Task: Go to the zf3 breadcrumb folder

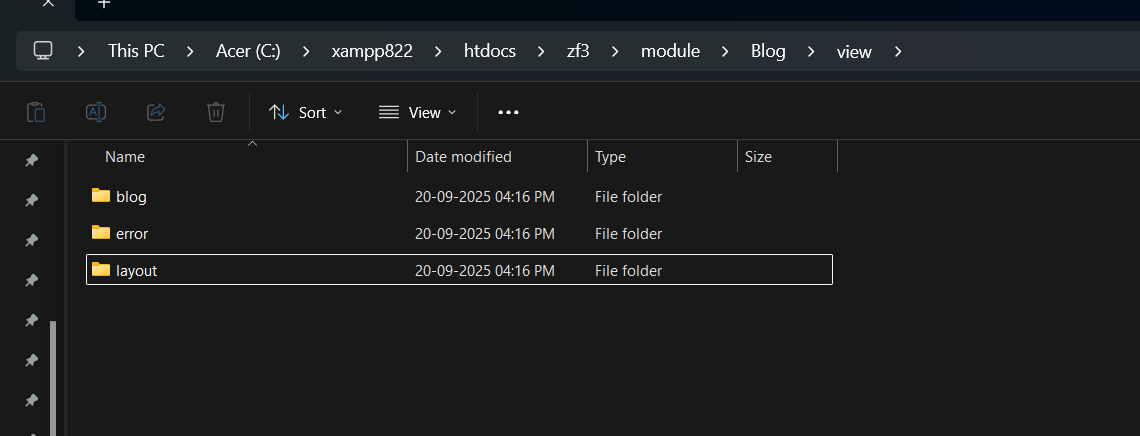Action: [579, 51]
